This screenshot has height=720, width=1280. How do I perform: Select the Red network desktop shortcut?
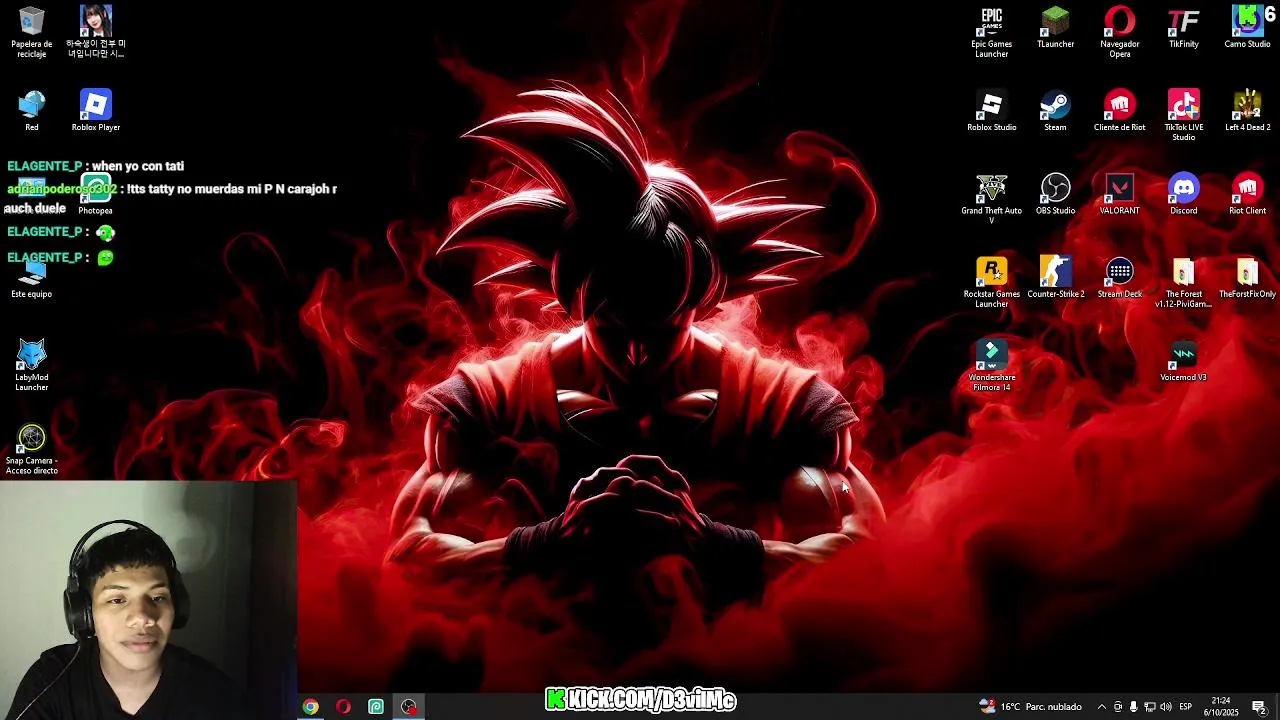click(x=32, y=110)
